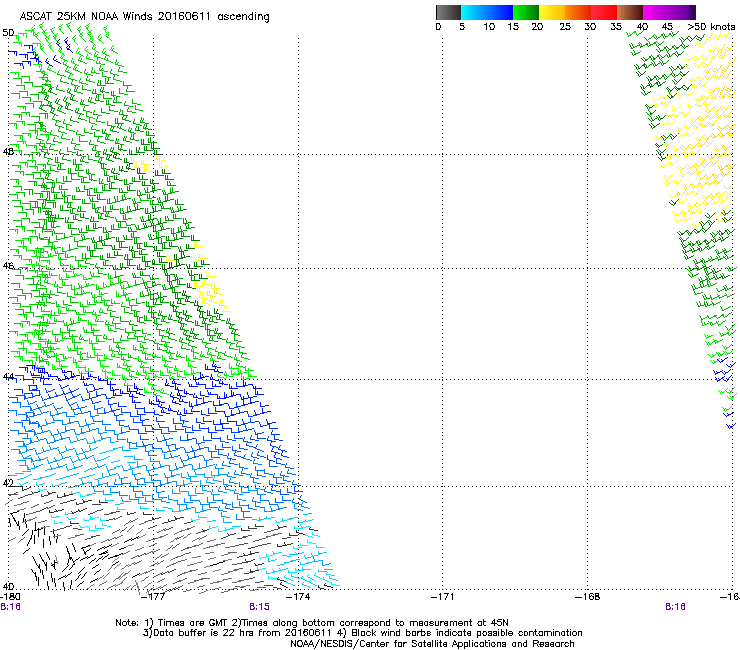Select the '10' label under the color scale
Viewport: 740px width, 650px height.
pyautogui.click(x=489, y=27)
